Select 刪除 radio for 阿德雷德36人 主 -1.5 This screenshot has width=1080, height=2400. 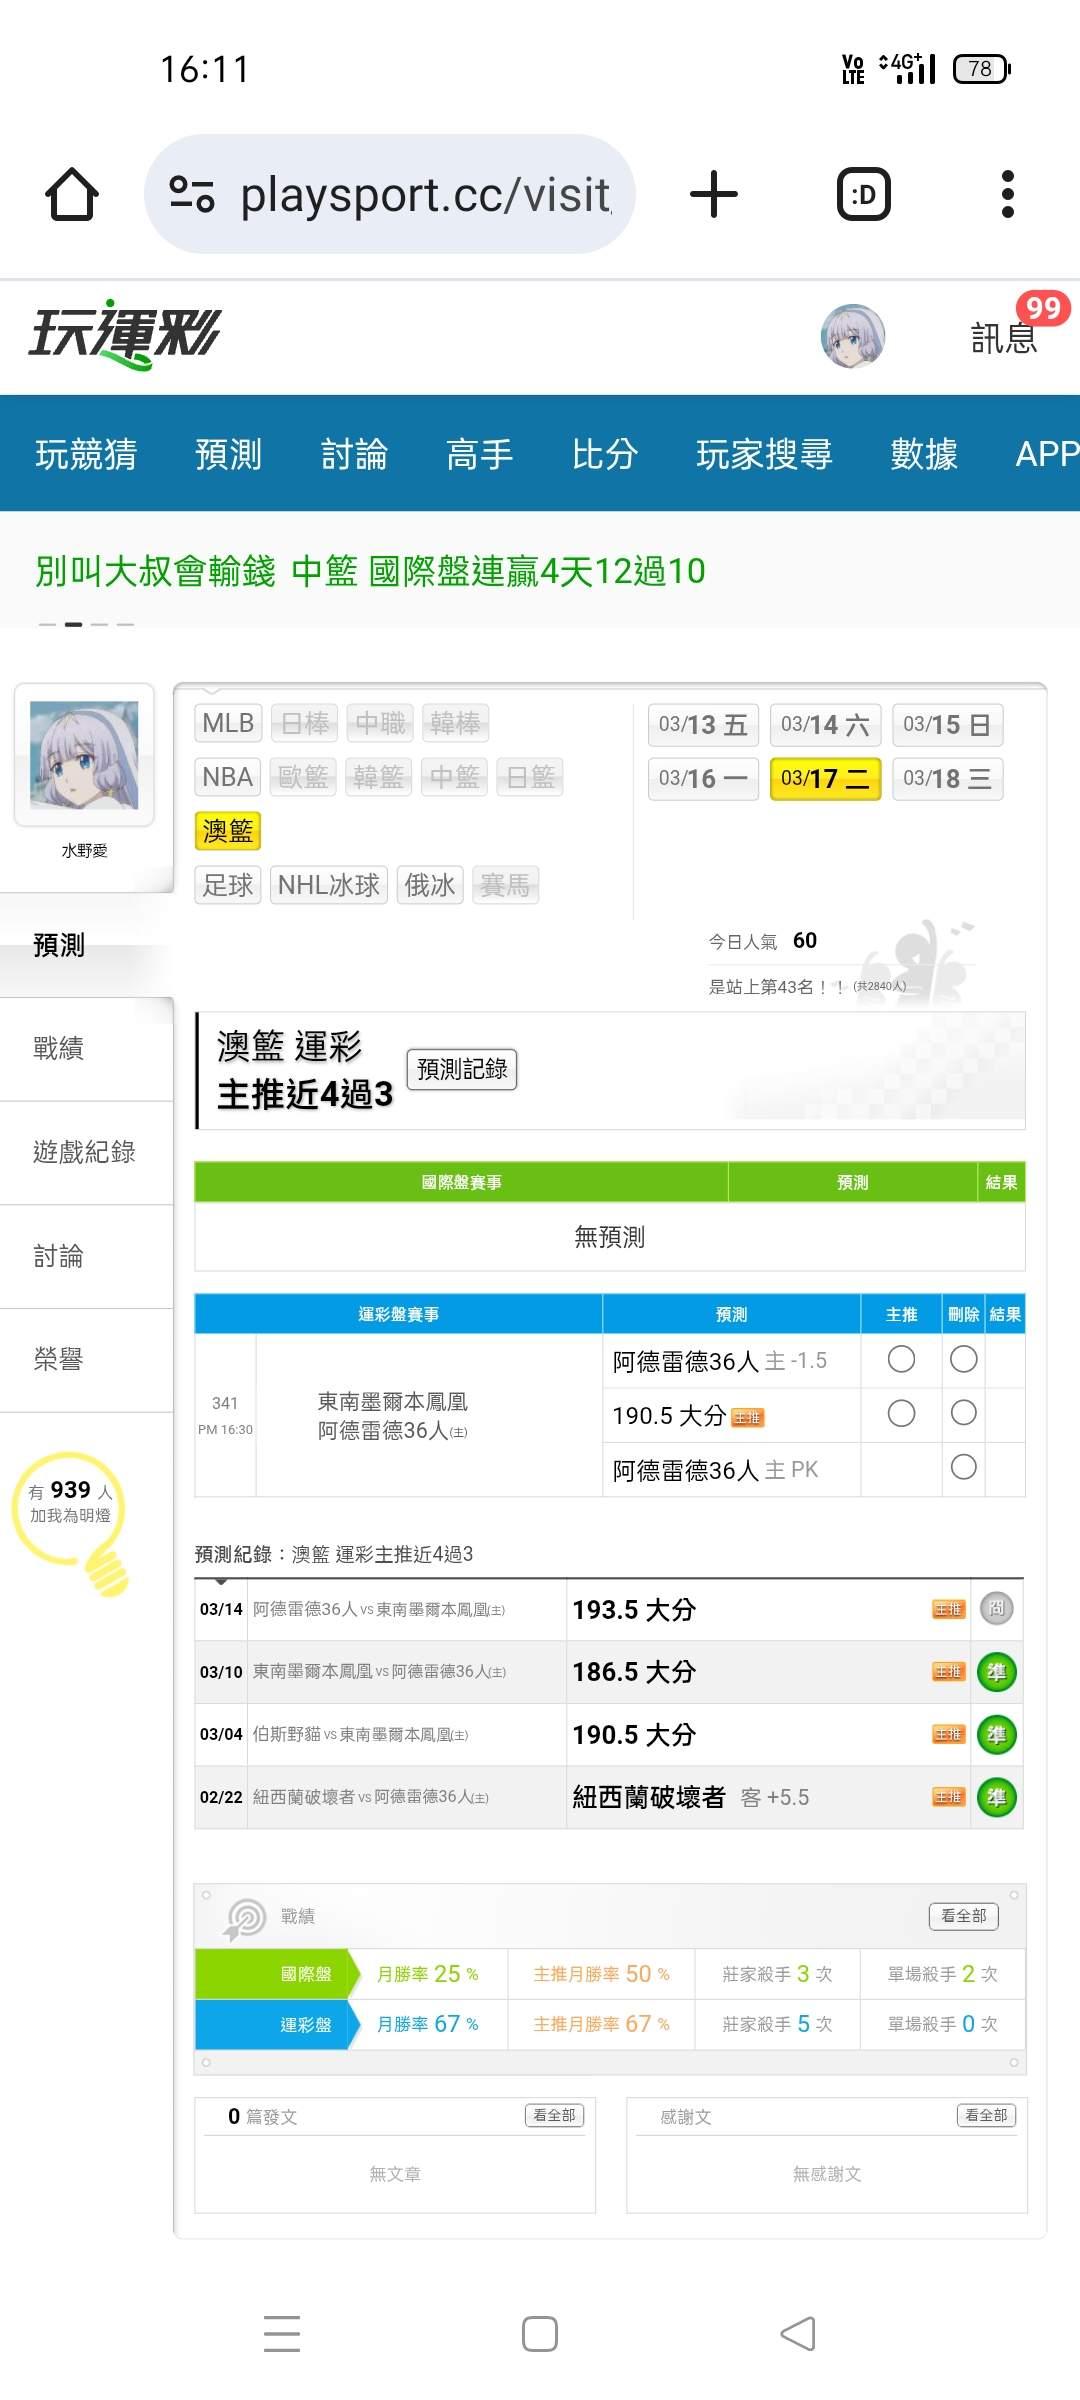point(963,1359)
